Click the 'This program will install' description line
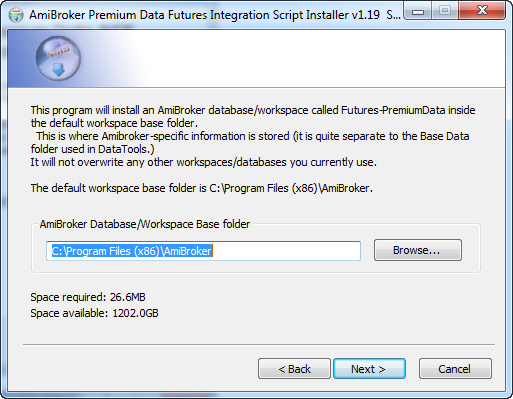 click(253, 110)
